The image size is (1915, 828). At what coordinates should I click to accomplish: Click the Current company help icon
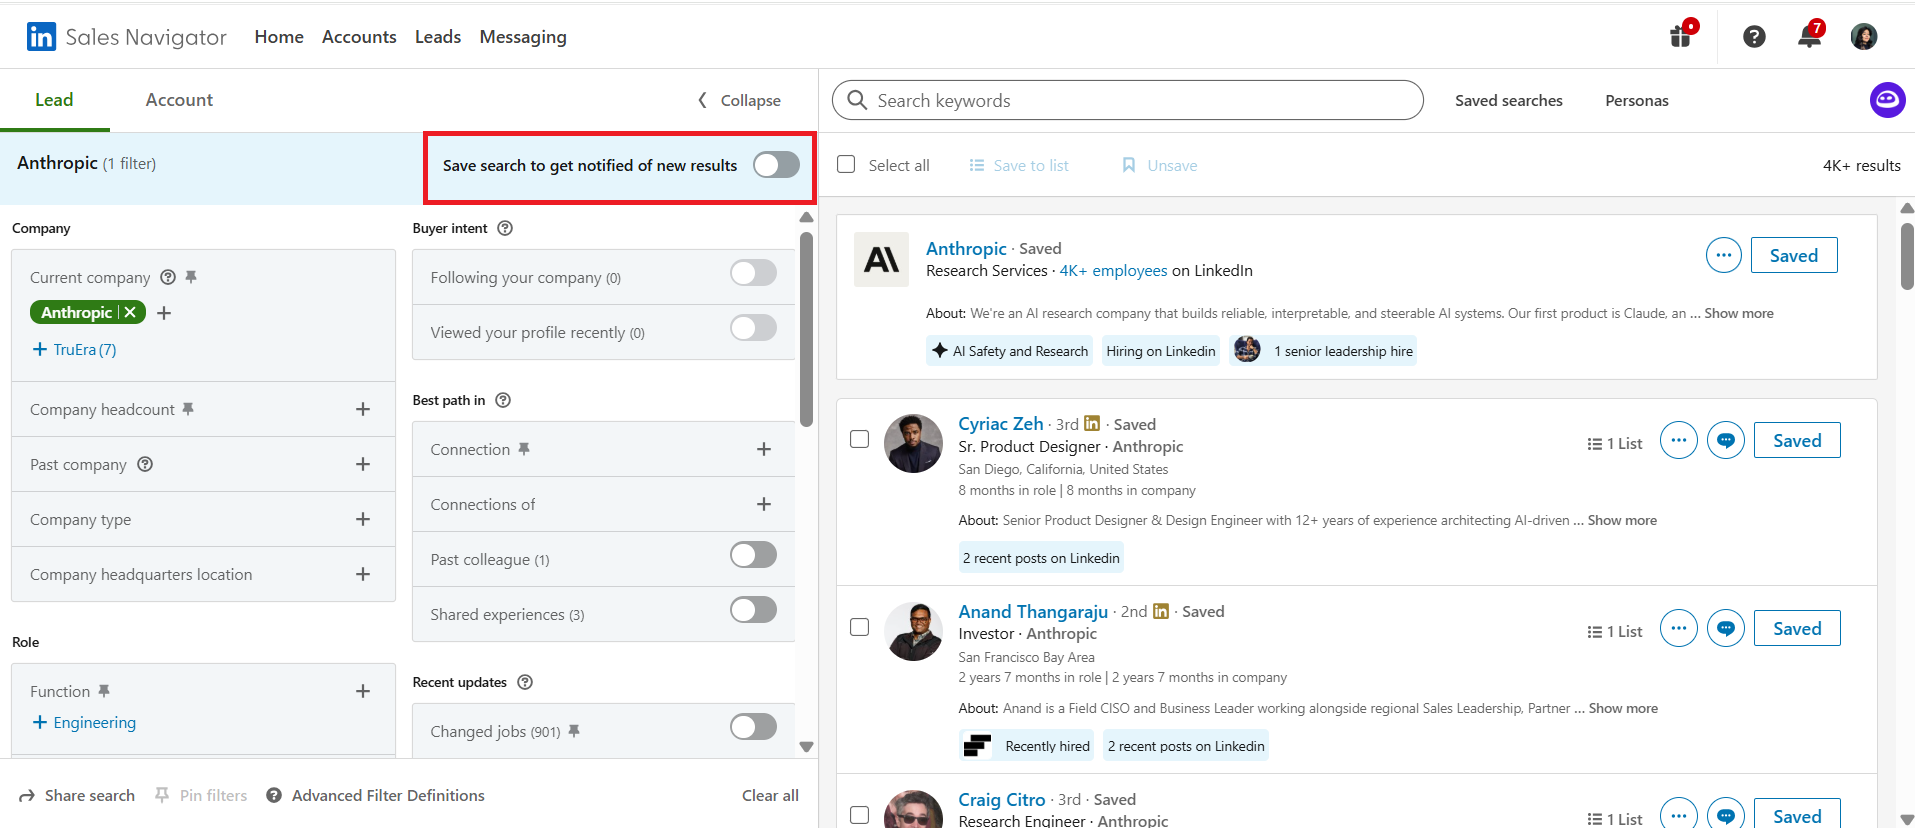[x=168, y=277]
